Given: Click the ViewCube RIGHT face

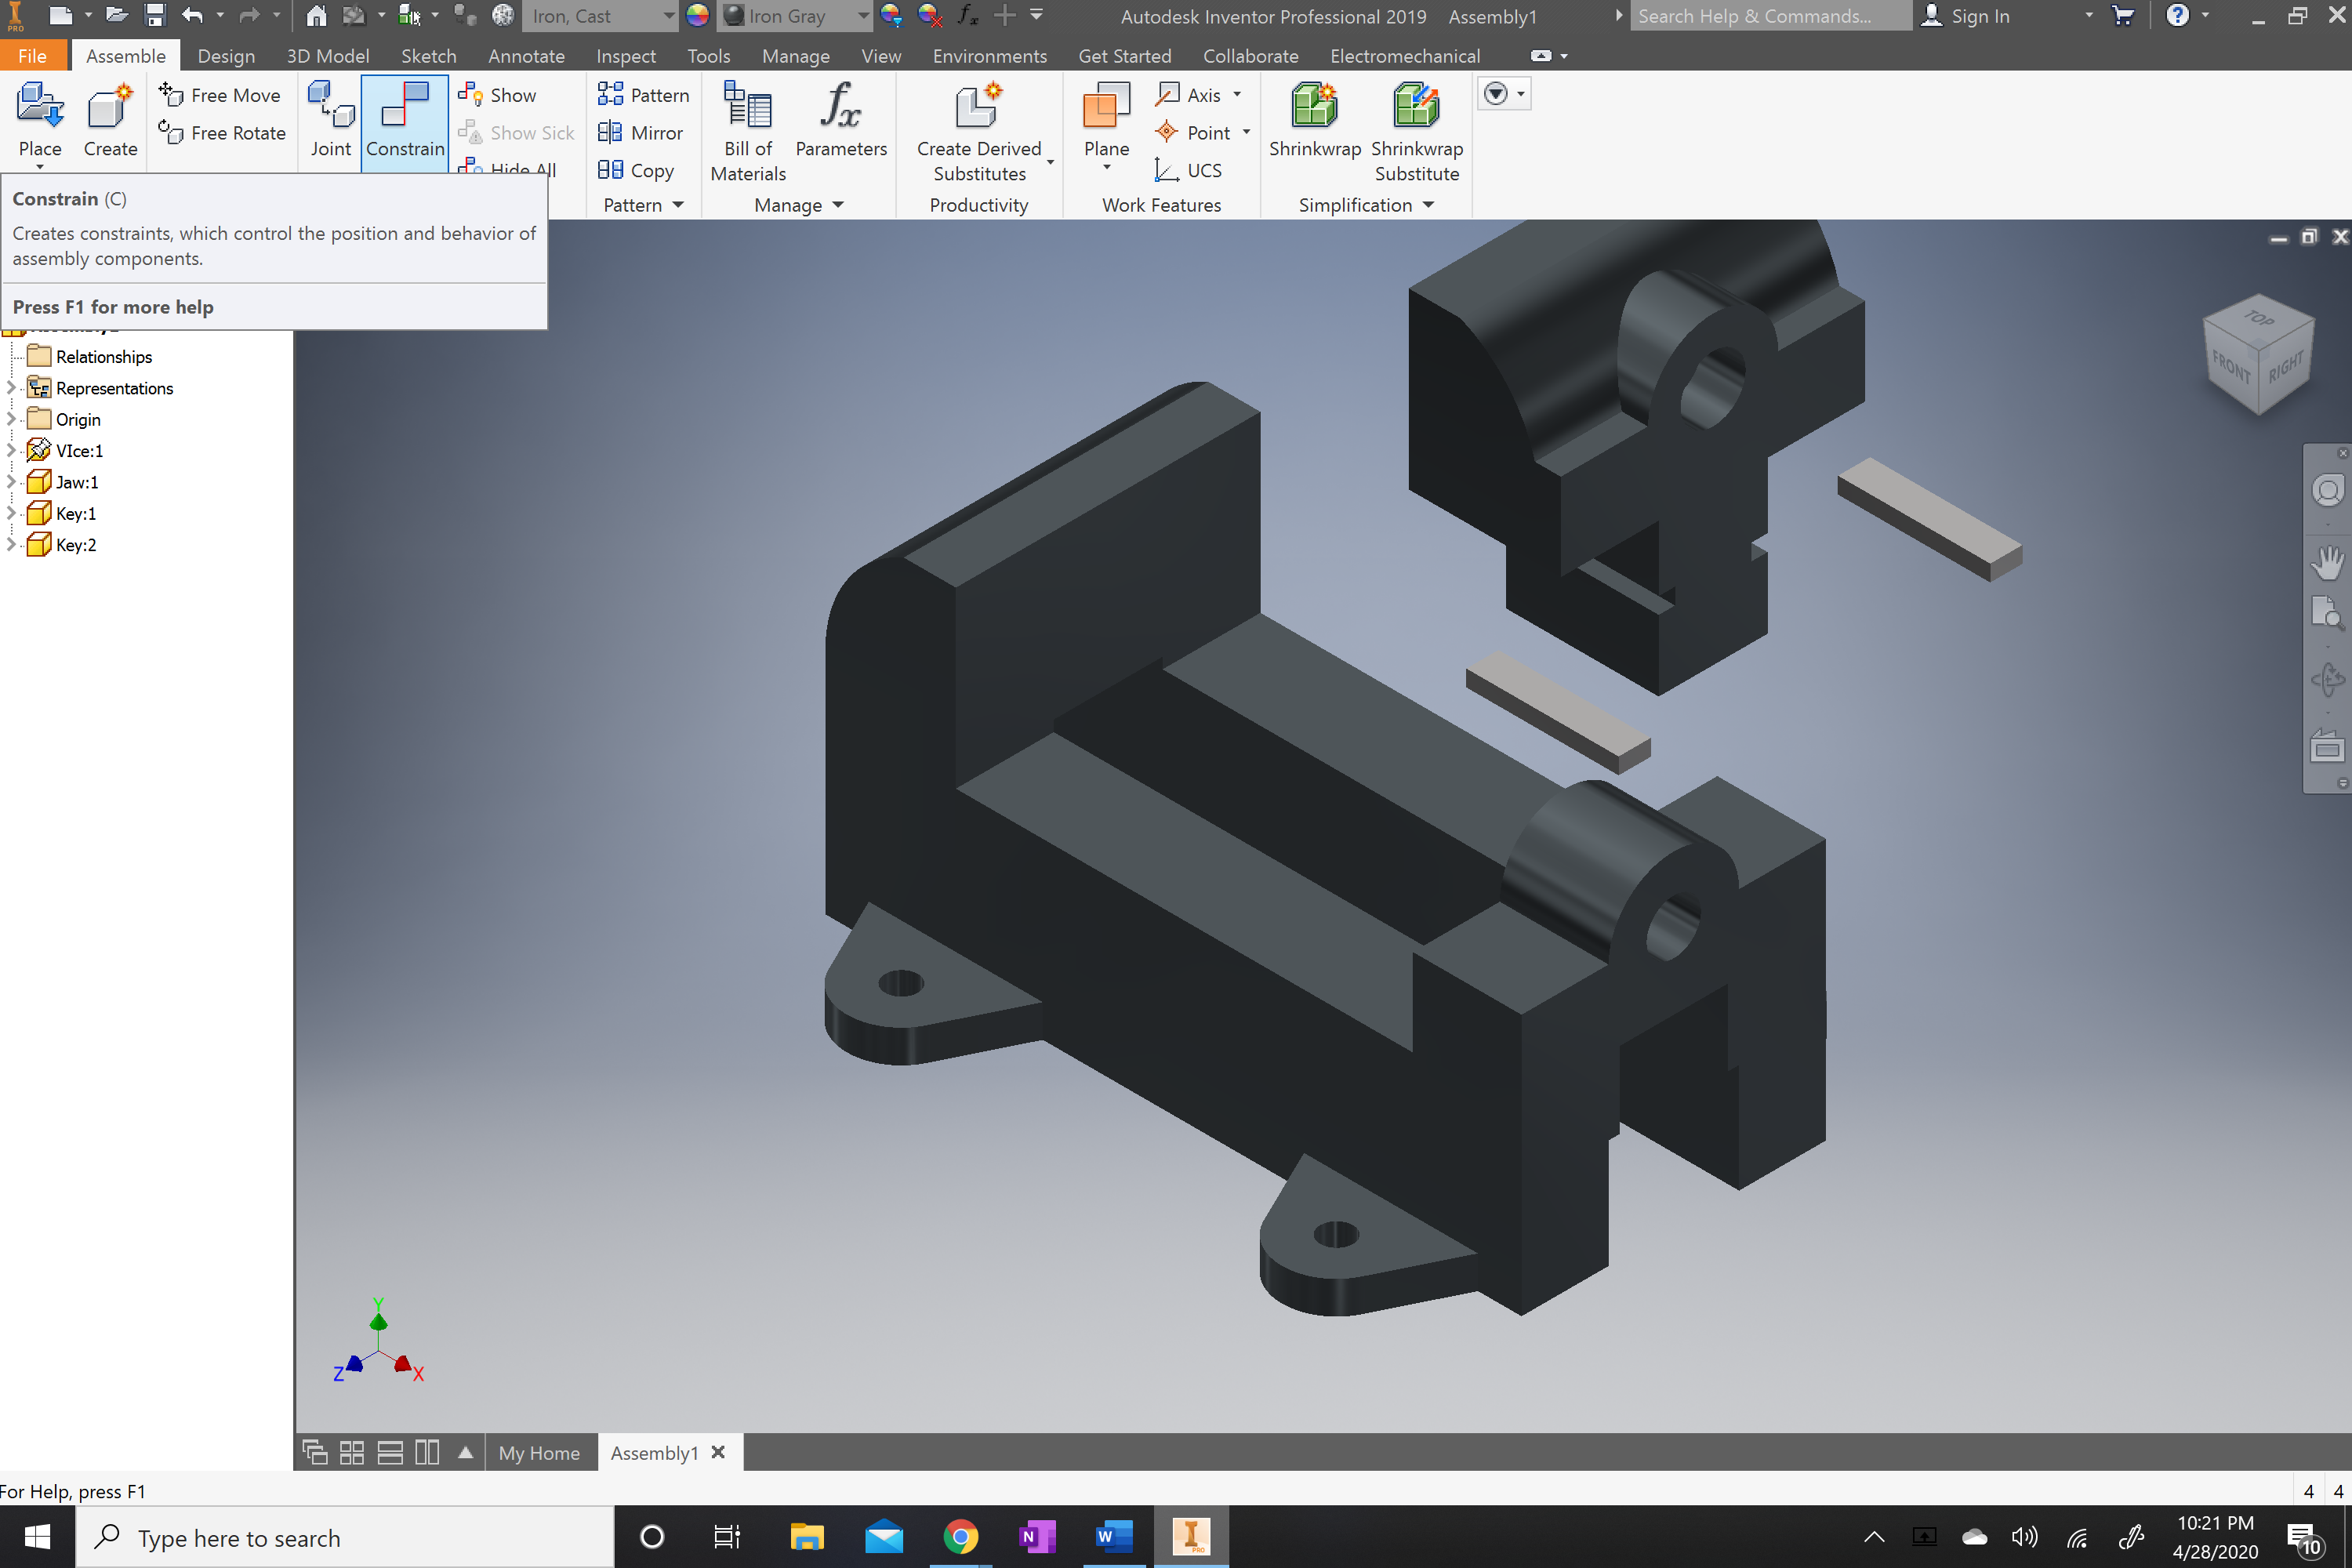Looking at the screenshot, I should [2285, 366].
